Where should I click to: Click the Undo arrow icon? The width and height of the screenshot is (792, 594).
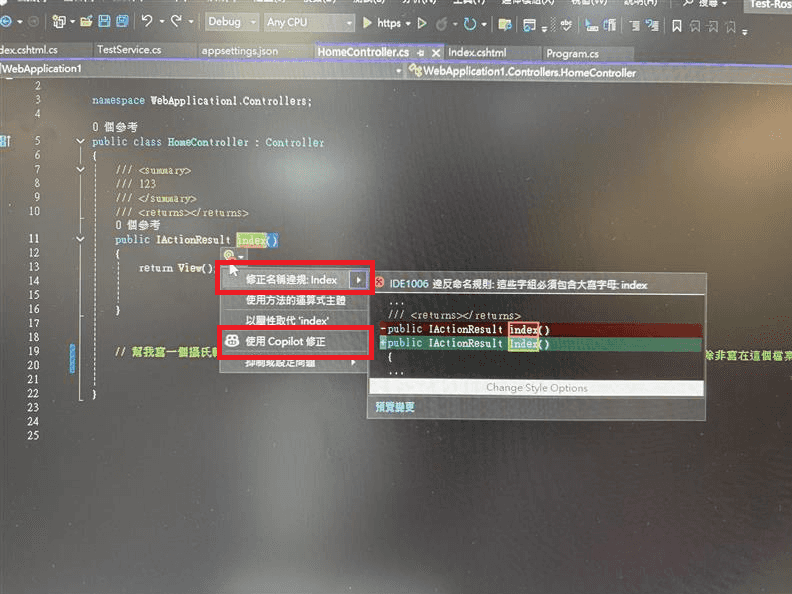[147, 21]
